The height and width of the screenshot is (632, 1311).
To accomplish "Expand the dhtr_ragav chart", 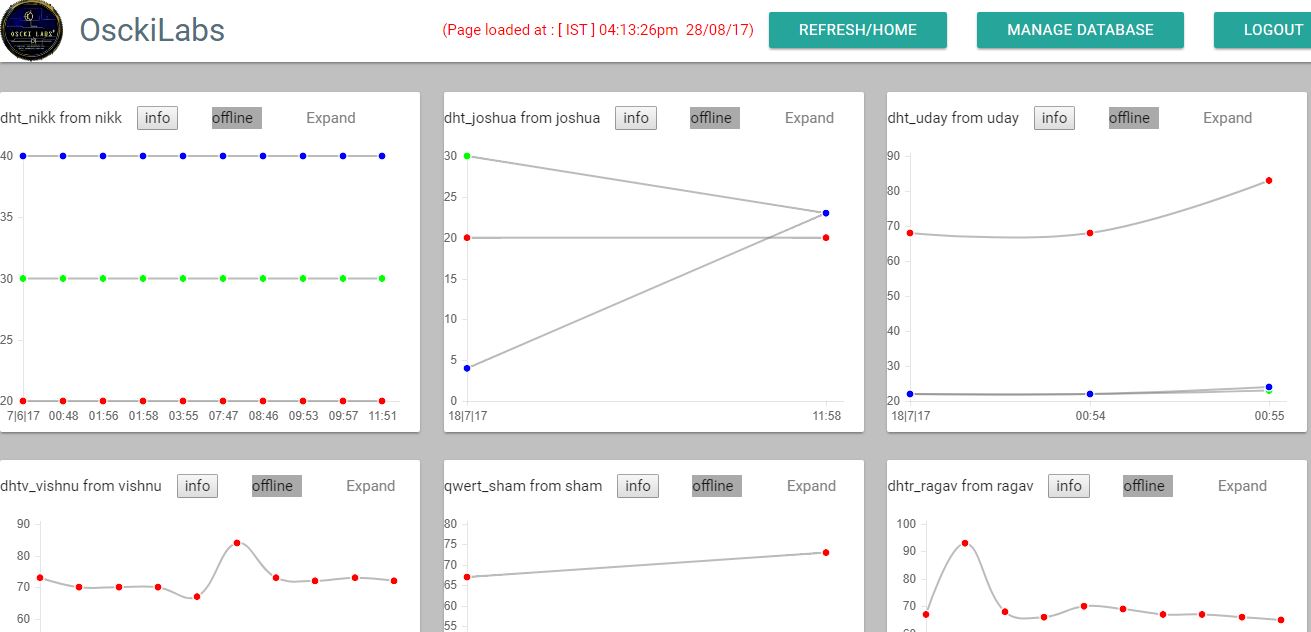I will (1242, 486).
